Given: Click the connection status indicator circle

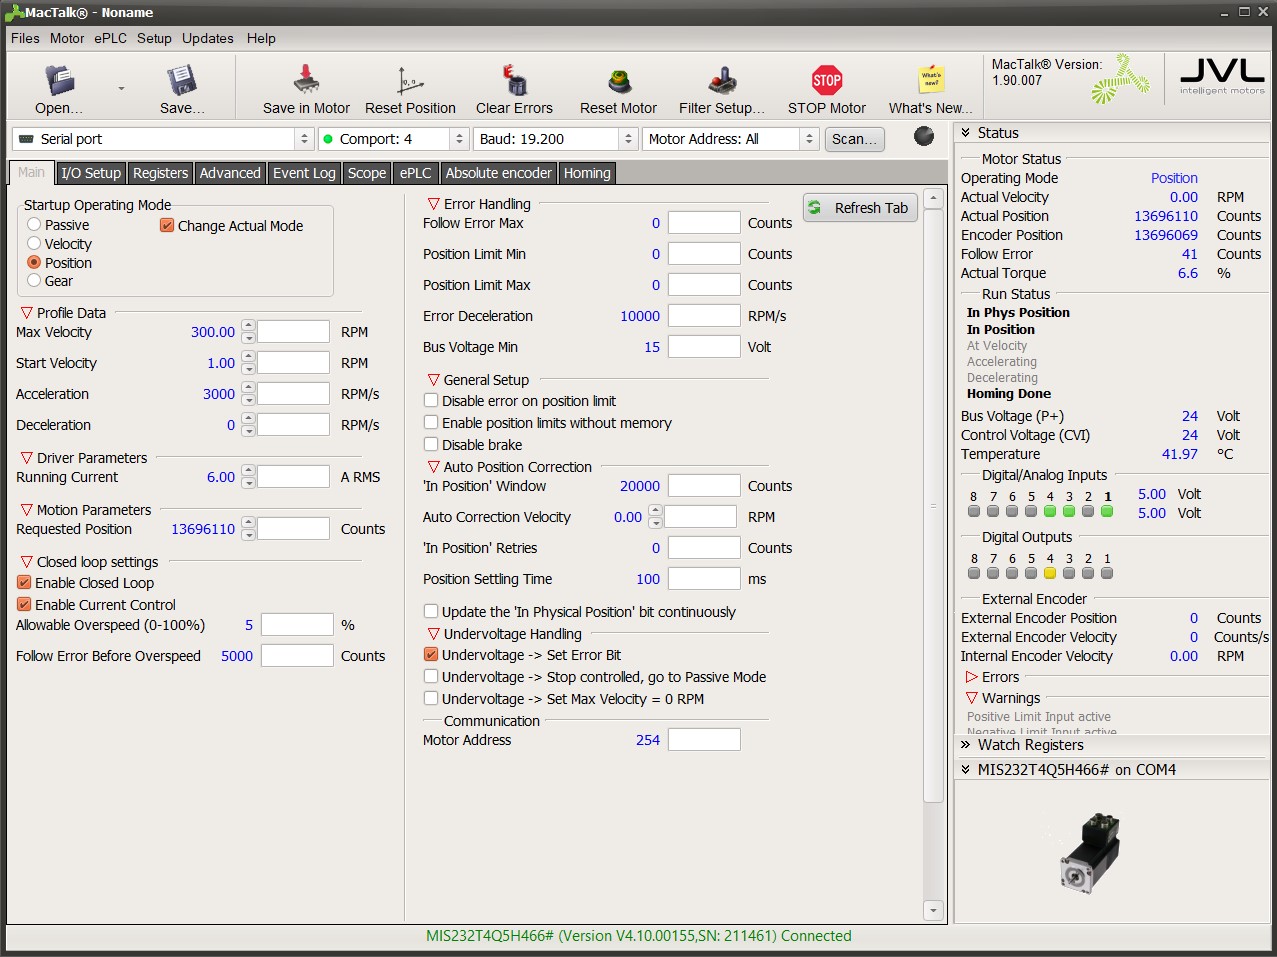Looking at the screenshot, I should point(924,137).
